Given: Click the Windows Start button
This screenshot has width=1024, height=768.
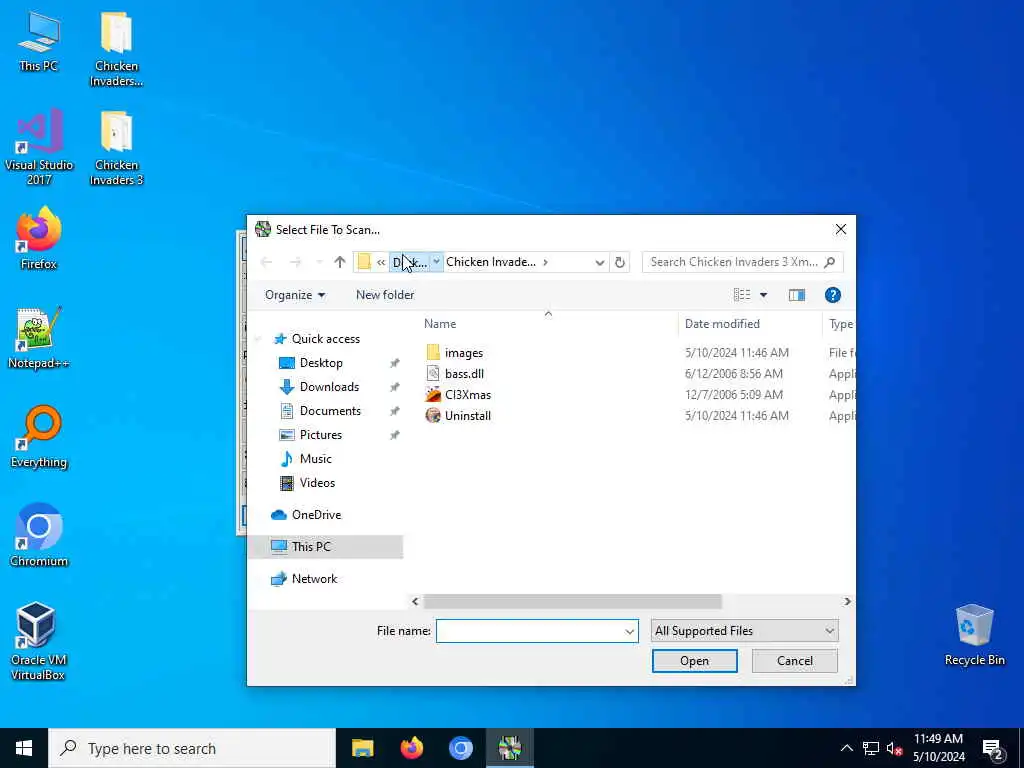Looking at the screenshot, I should click(24, 748).
